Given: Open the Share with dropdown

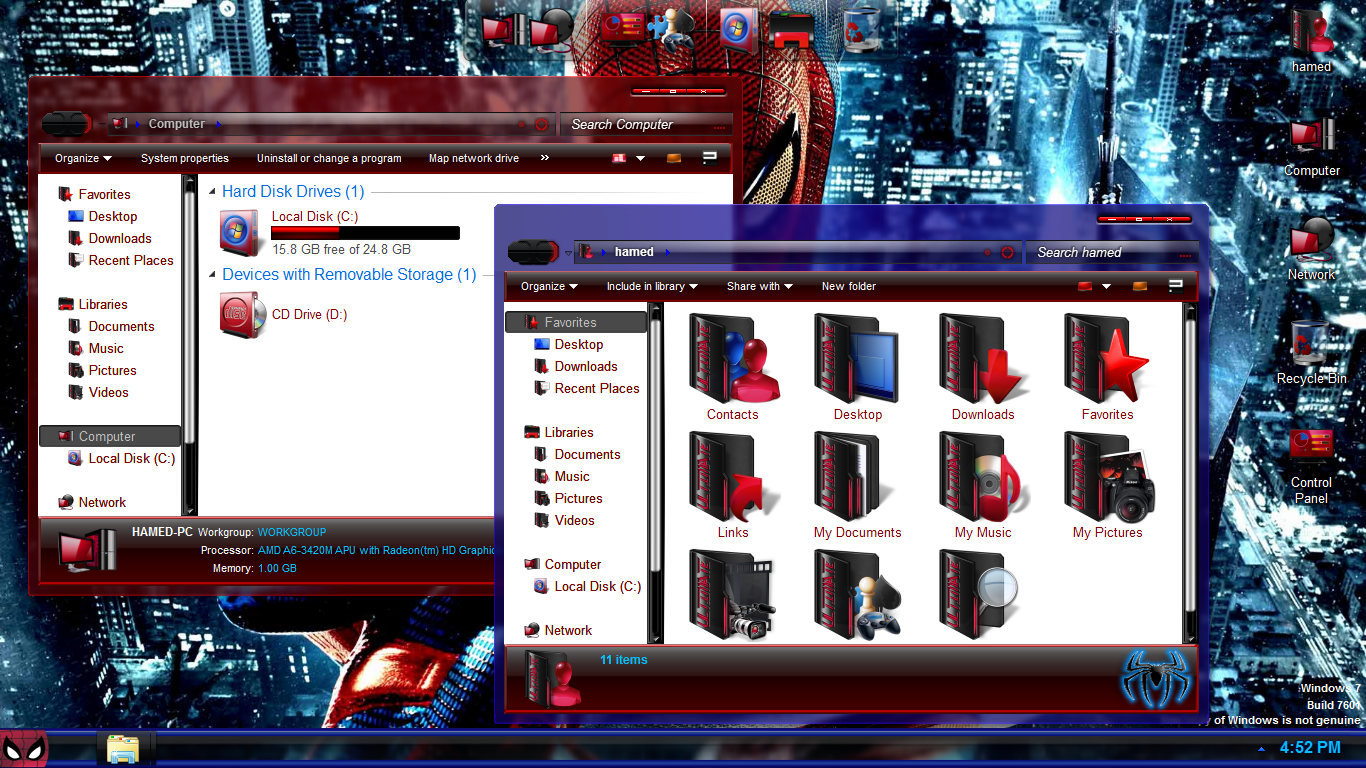Looking at the screenshot, I should click(x=759, y=286).
